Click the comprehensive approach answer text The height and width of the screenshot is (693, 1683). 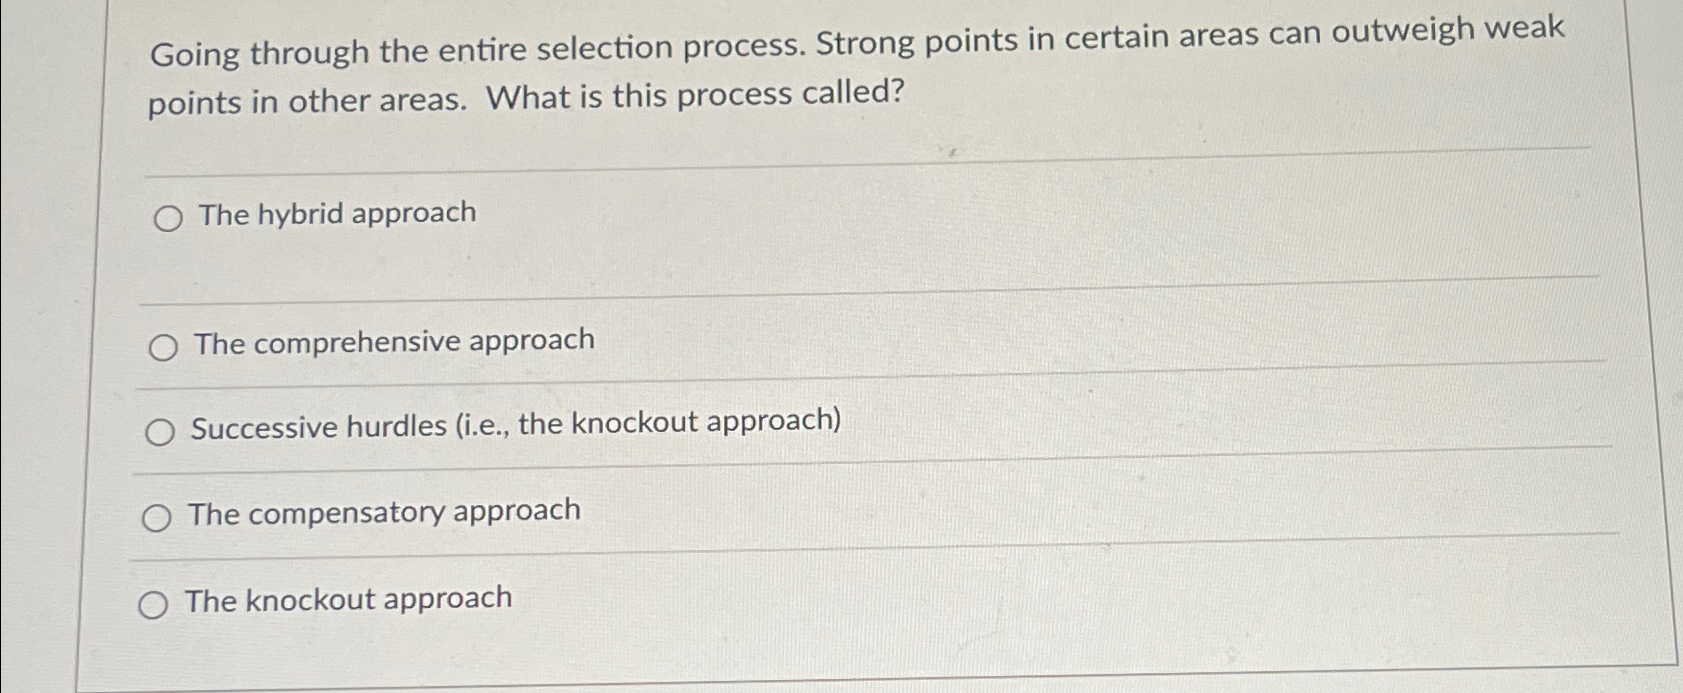[x=394, y=341]
